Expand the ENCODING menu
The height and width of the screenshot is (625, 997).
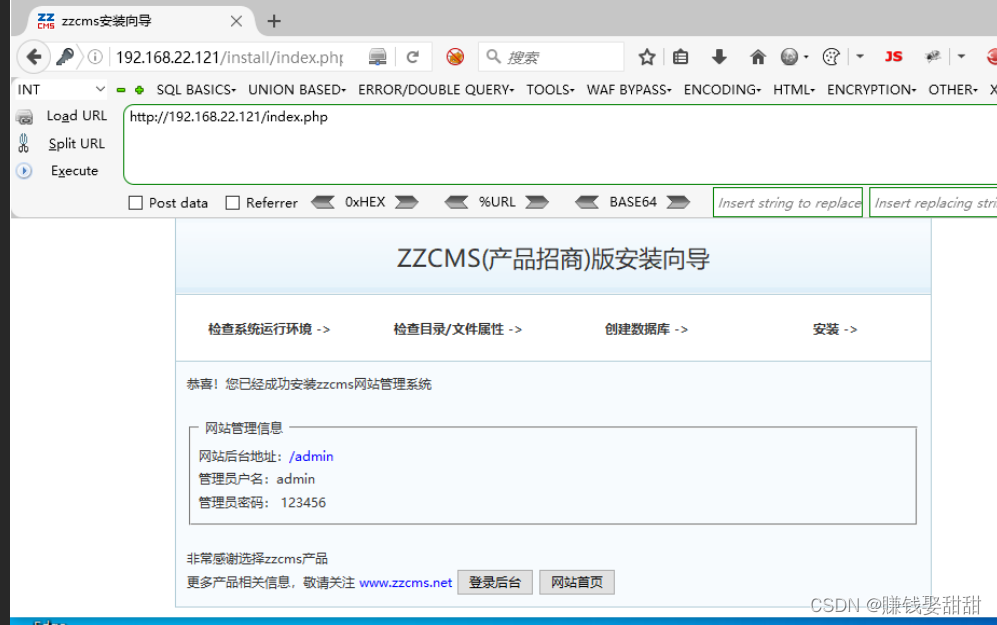722,90
